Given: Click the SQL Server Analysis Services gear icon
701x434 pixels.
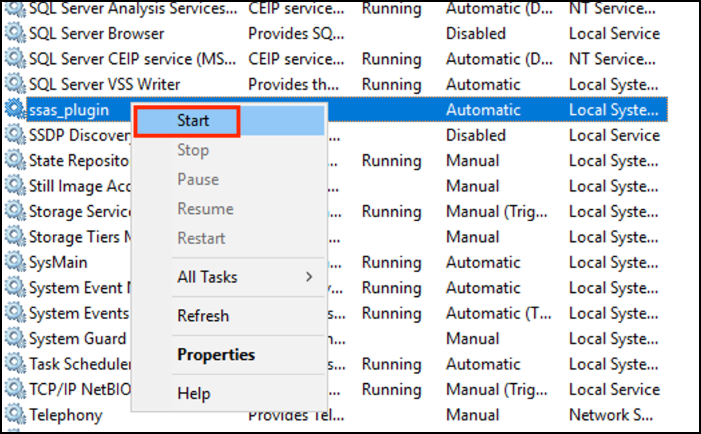Looking at the screenshot, I should tap(15, 8).
